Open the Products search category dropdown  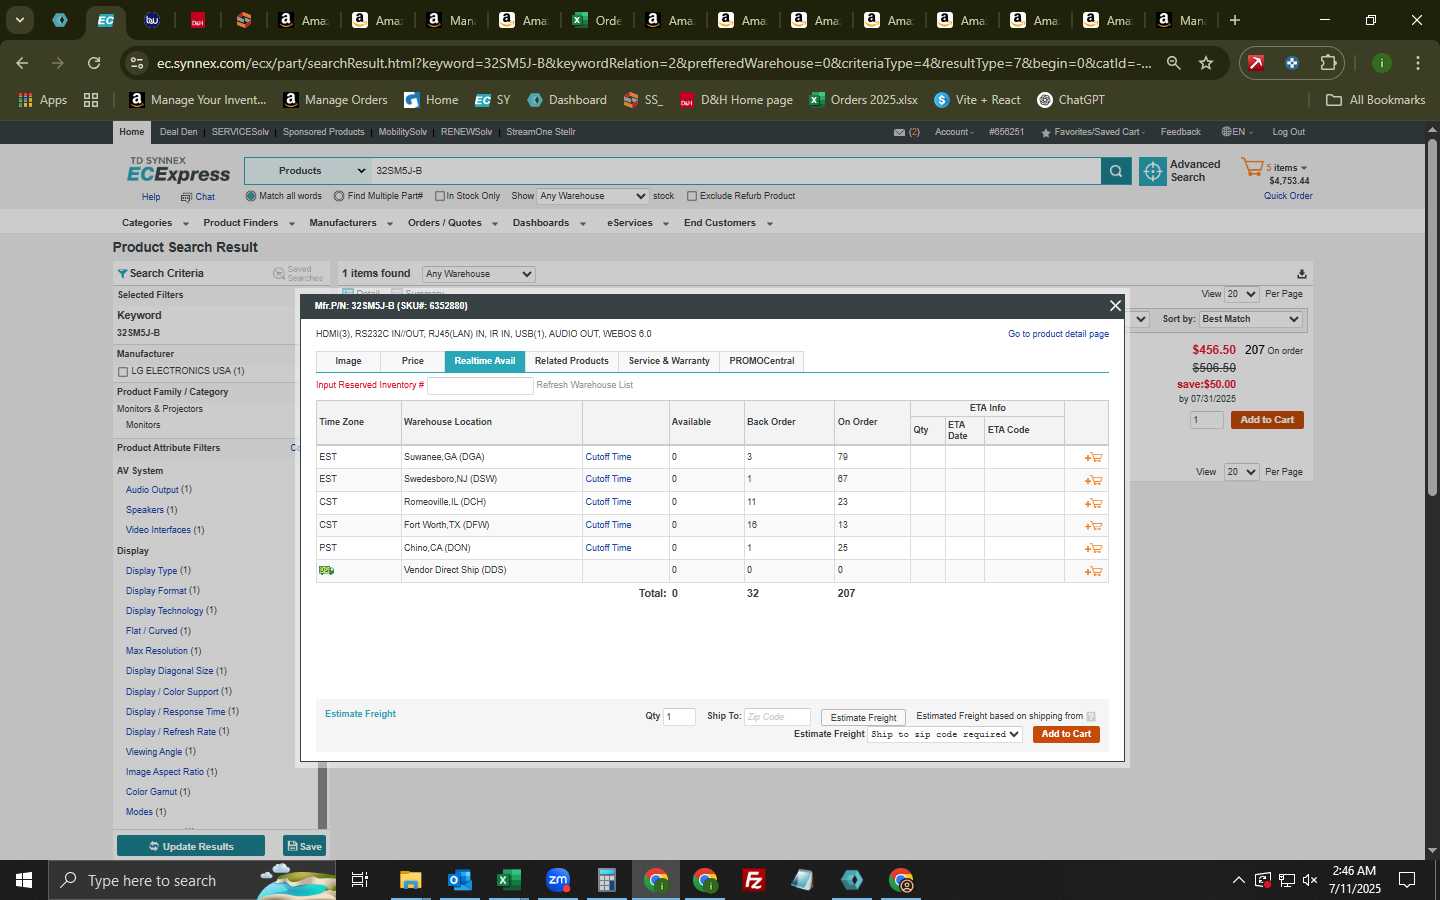click(x=308, y=171)
